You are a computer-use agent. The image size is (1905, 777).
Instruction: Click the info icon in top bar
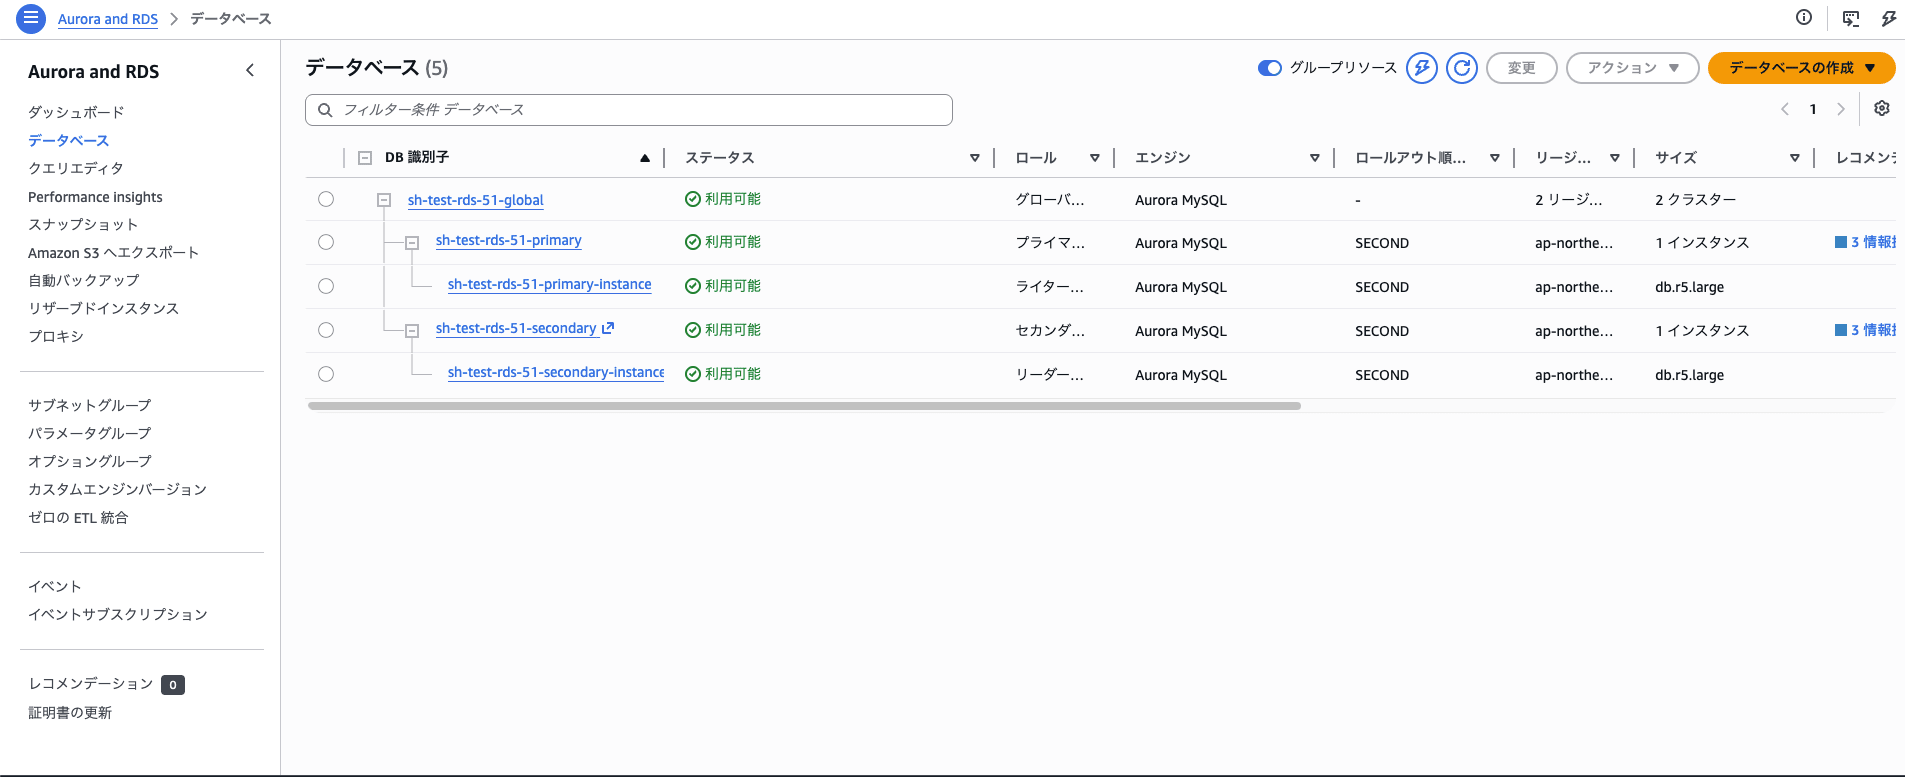tap(1804, 17)
